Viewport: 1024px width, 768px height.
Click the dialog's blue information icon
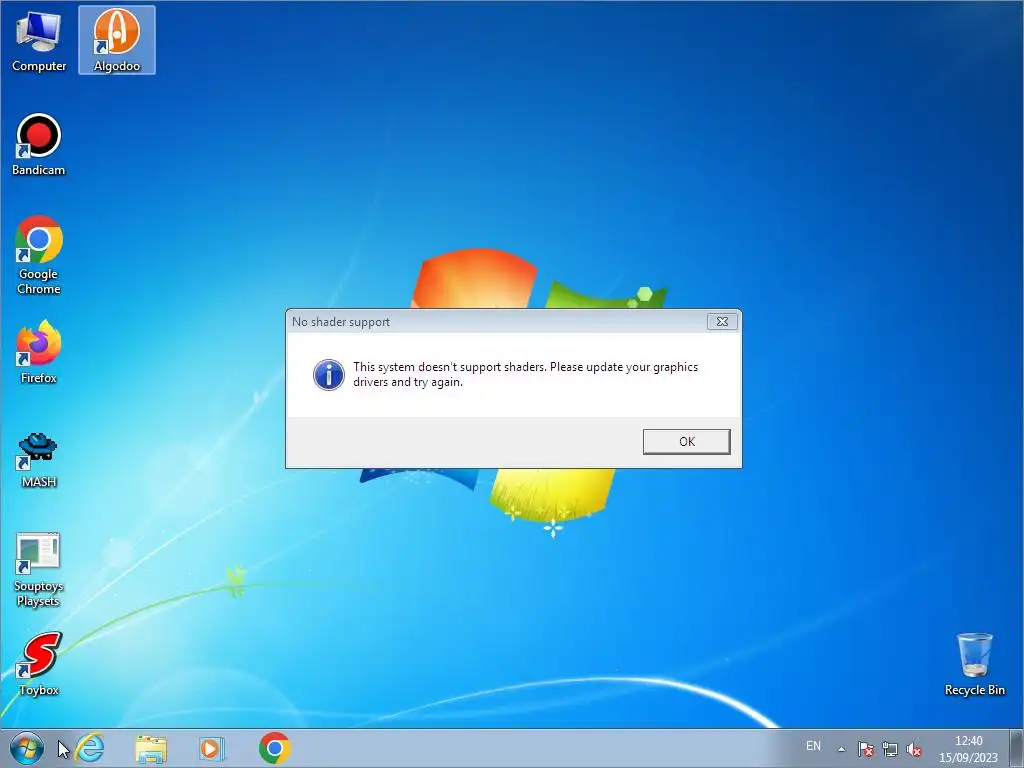pos(328,375)
